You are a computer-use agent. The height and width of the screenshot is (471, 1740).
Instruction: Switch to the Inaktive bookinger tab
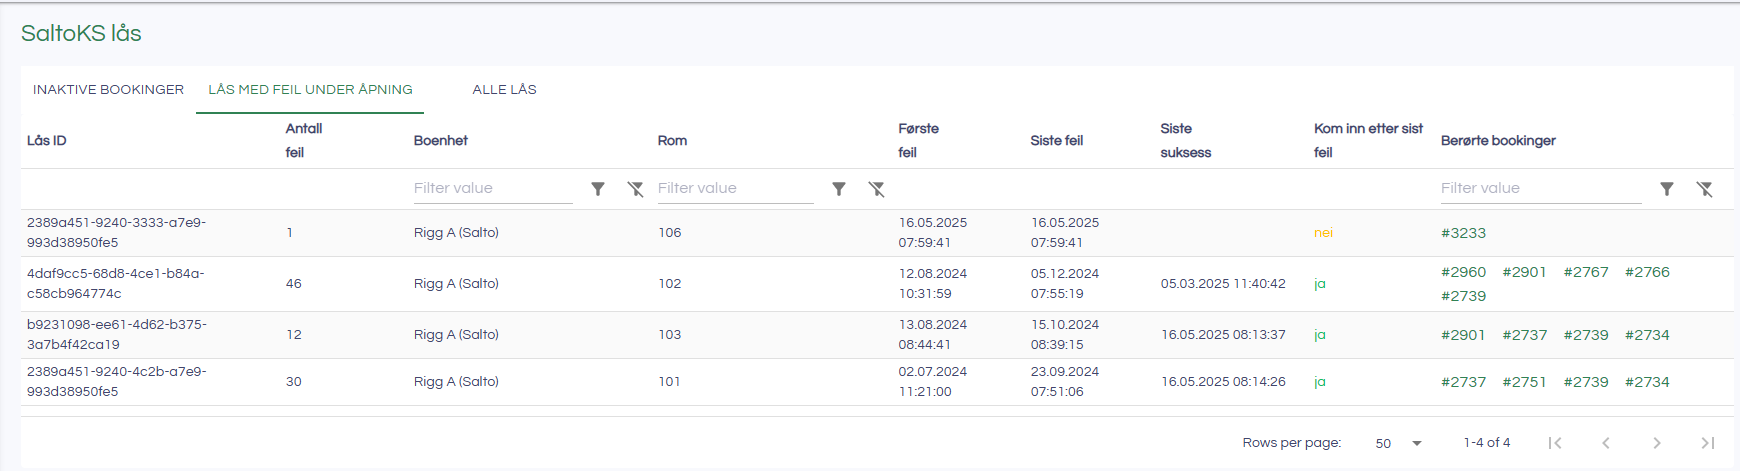pos(108,90)
